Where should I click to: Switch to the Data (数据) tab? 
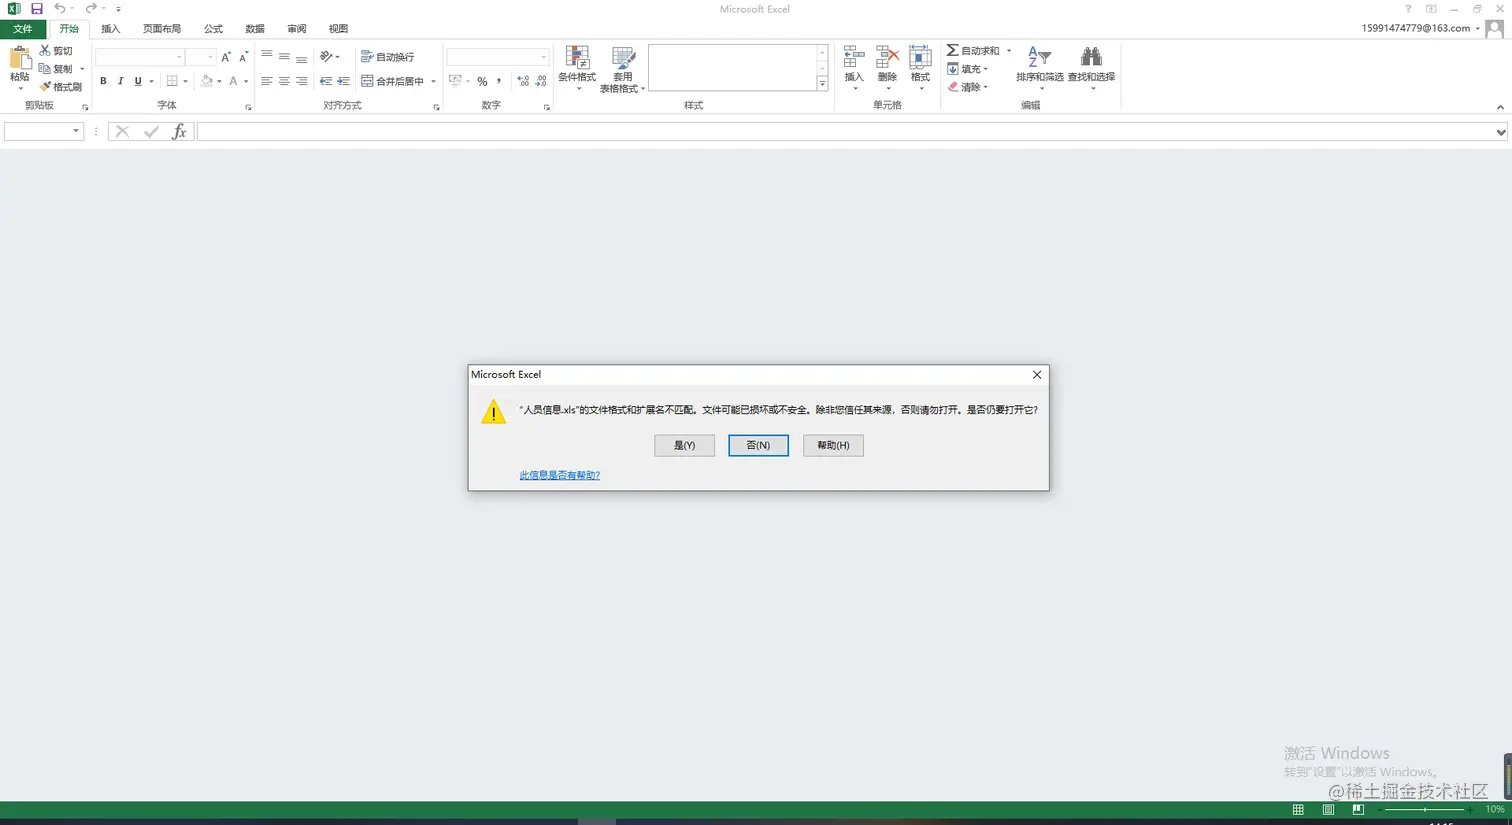tap(255, 29)
